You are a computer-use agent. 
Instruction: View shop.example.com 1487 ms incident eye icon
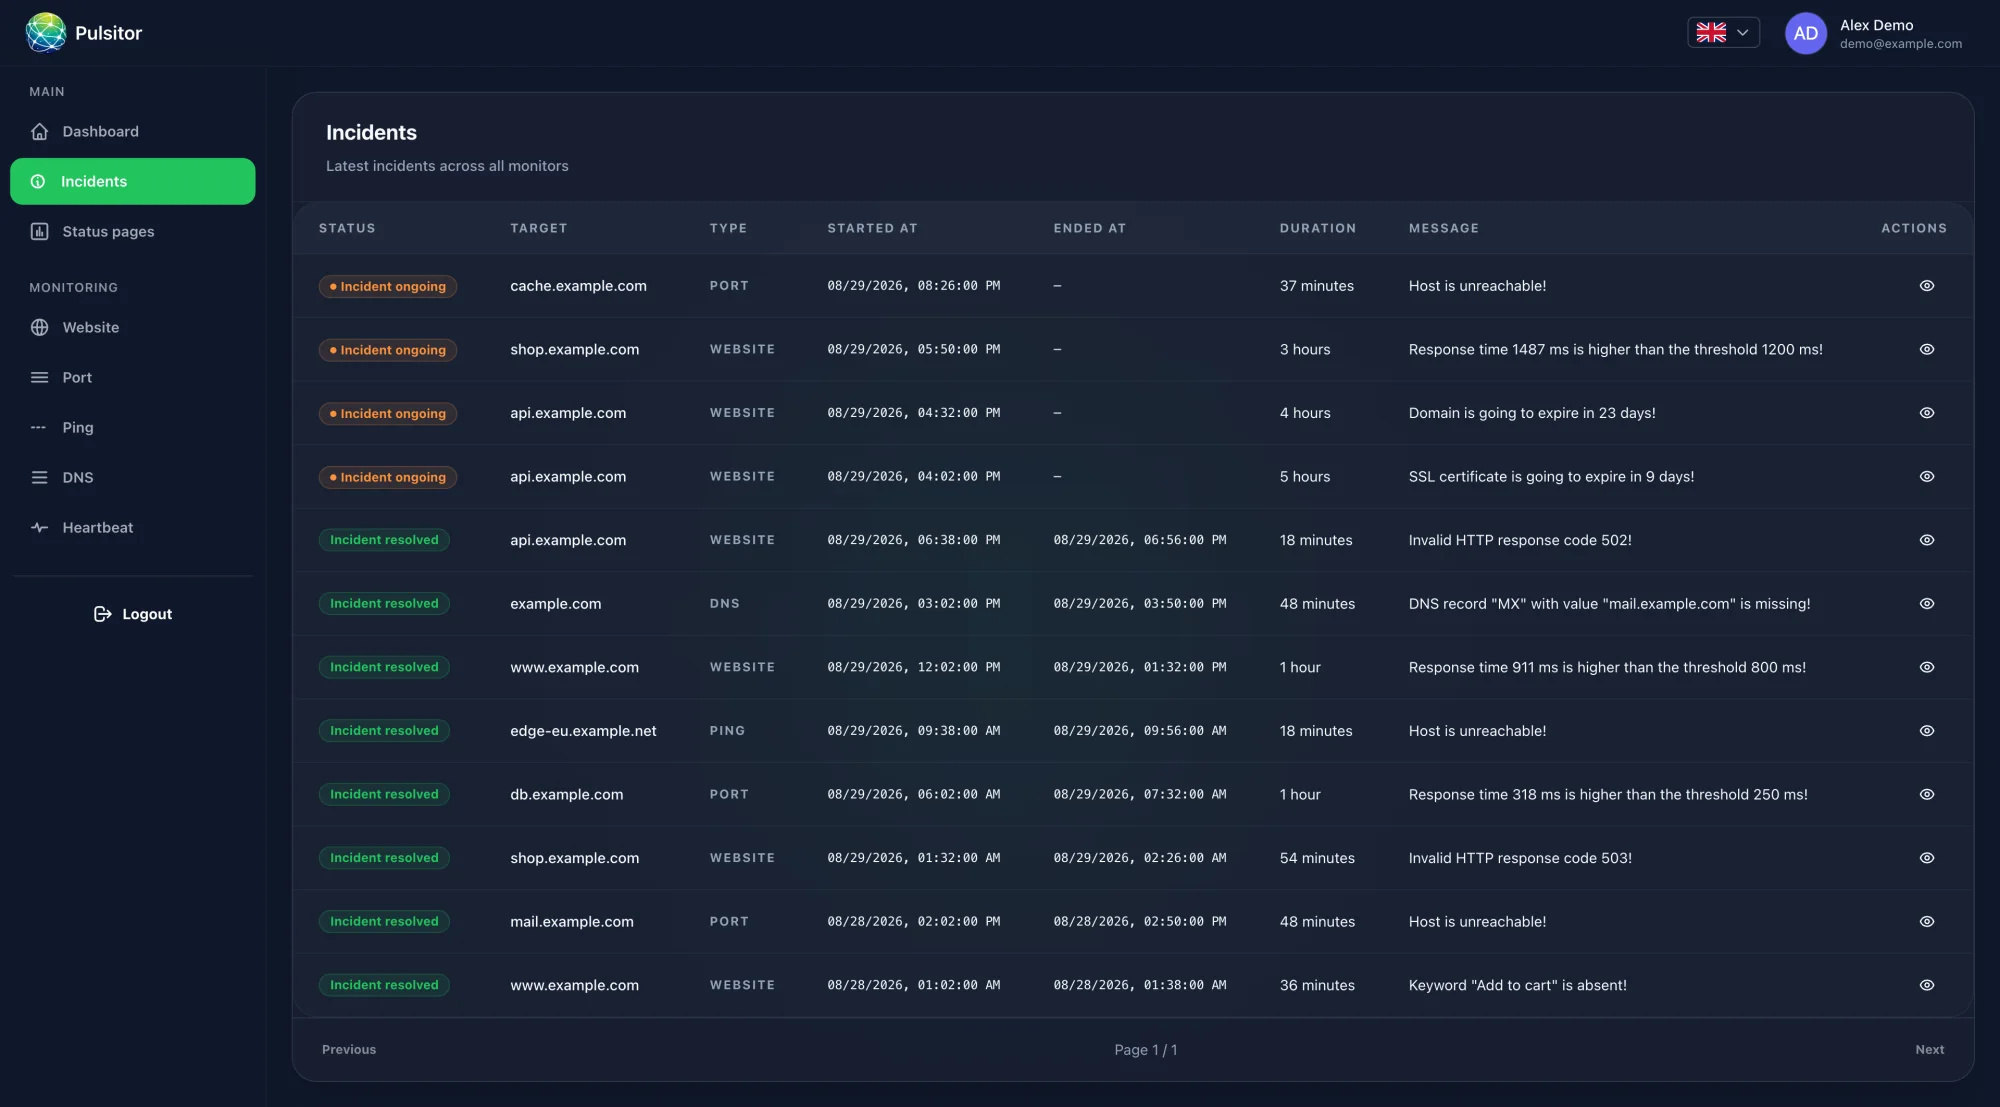[1927, 350]
